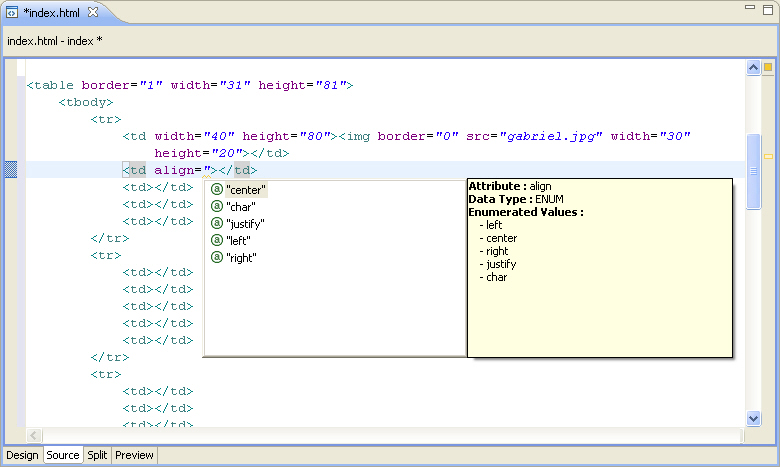Select "center" from the autocomplete list

246,189
